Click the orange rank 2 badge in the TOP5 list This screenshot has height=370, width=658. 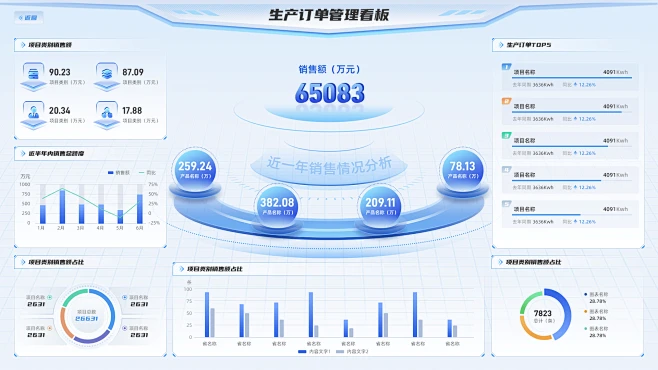[507, 101]
